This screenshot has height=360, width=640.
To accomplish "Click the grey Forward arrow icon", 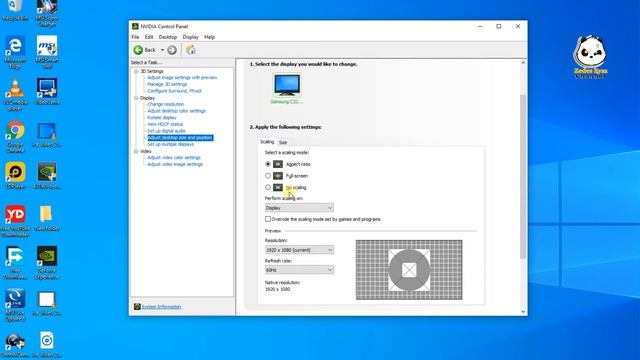I will click(172, 50).
